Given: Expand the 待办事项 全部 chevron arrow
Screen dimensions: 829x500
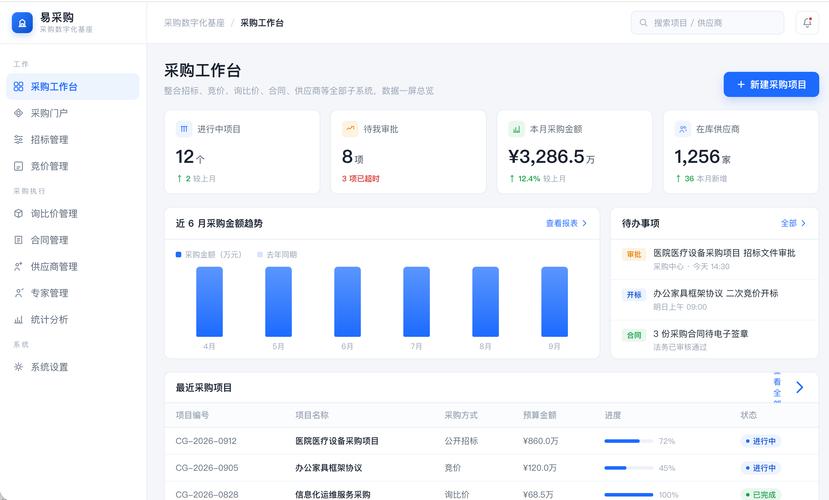Looking at the screenshot, I should [803, 223].
